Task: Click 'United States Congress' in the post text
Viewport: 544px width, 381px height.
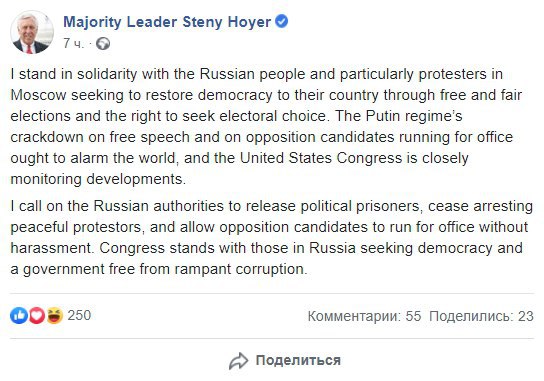Action: pyautogui.click(x=321, y=158)
